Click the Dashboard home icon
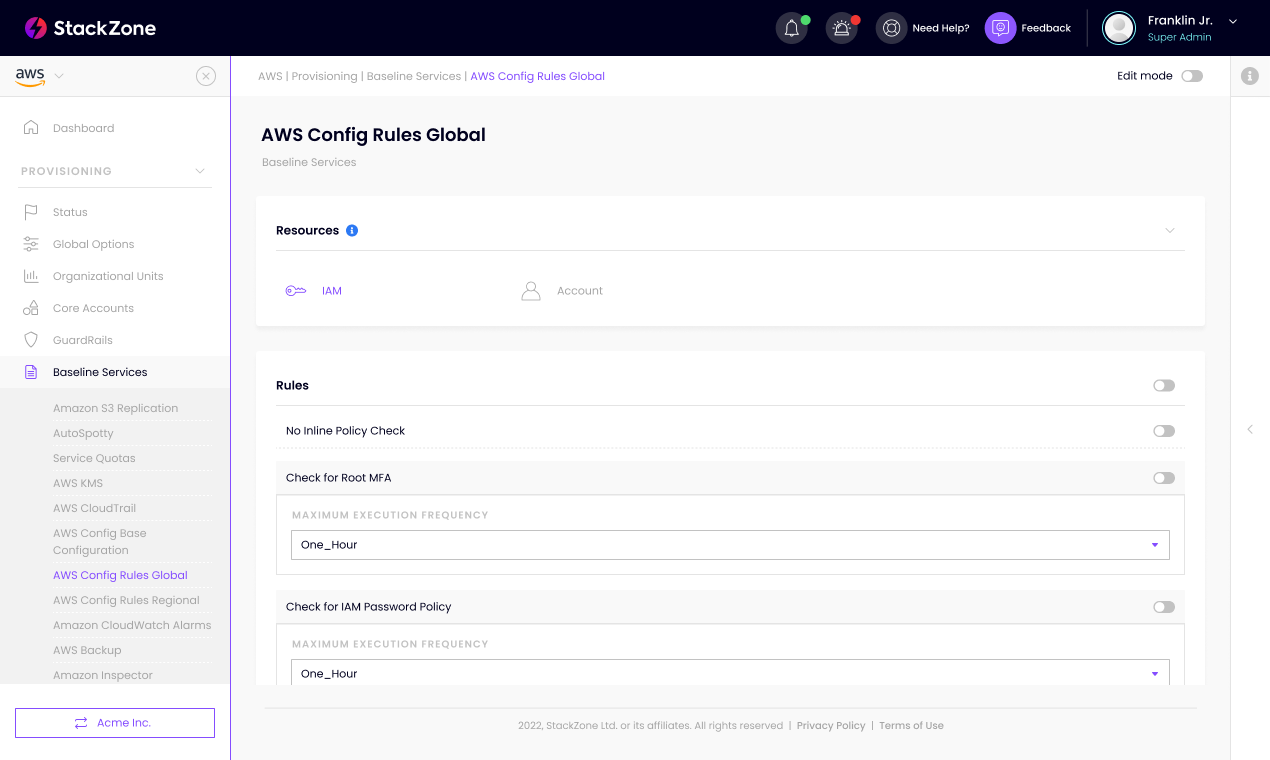Image resolution: width=1270 pixels, height=760 pixels. (x=31, y=128)
